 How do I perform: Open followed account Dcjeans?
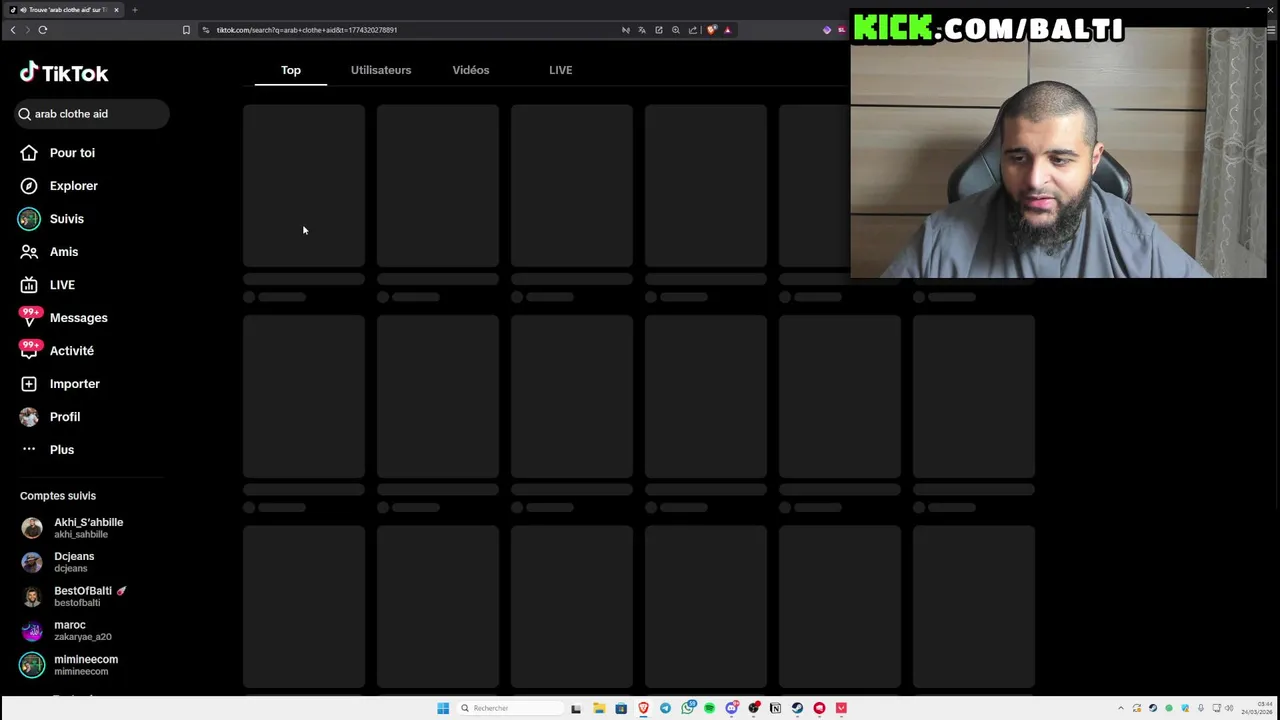(x=60, y=562)
